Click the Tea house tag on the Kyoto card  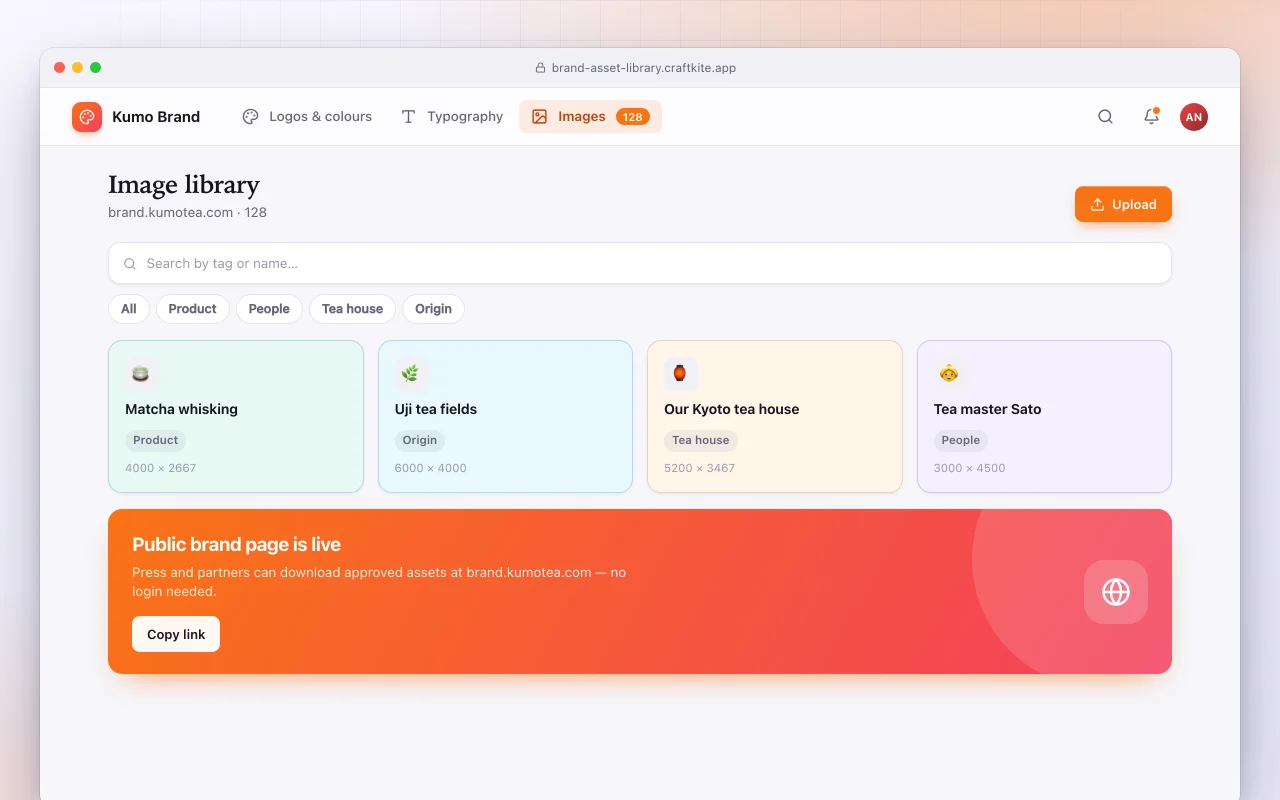701,440
